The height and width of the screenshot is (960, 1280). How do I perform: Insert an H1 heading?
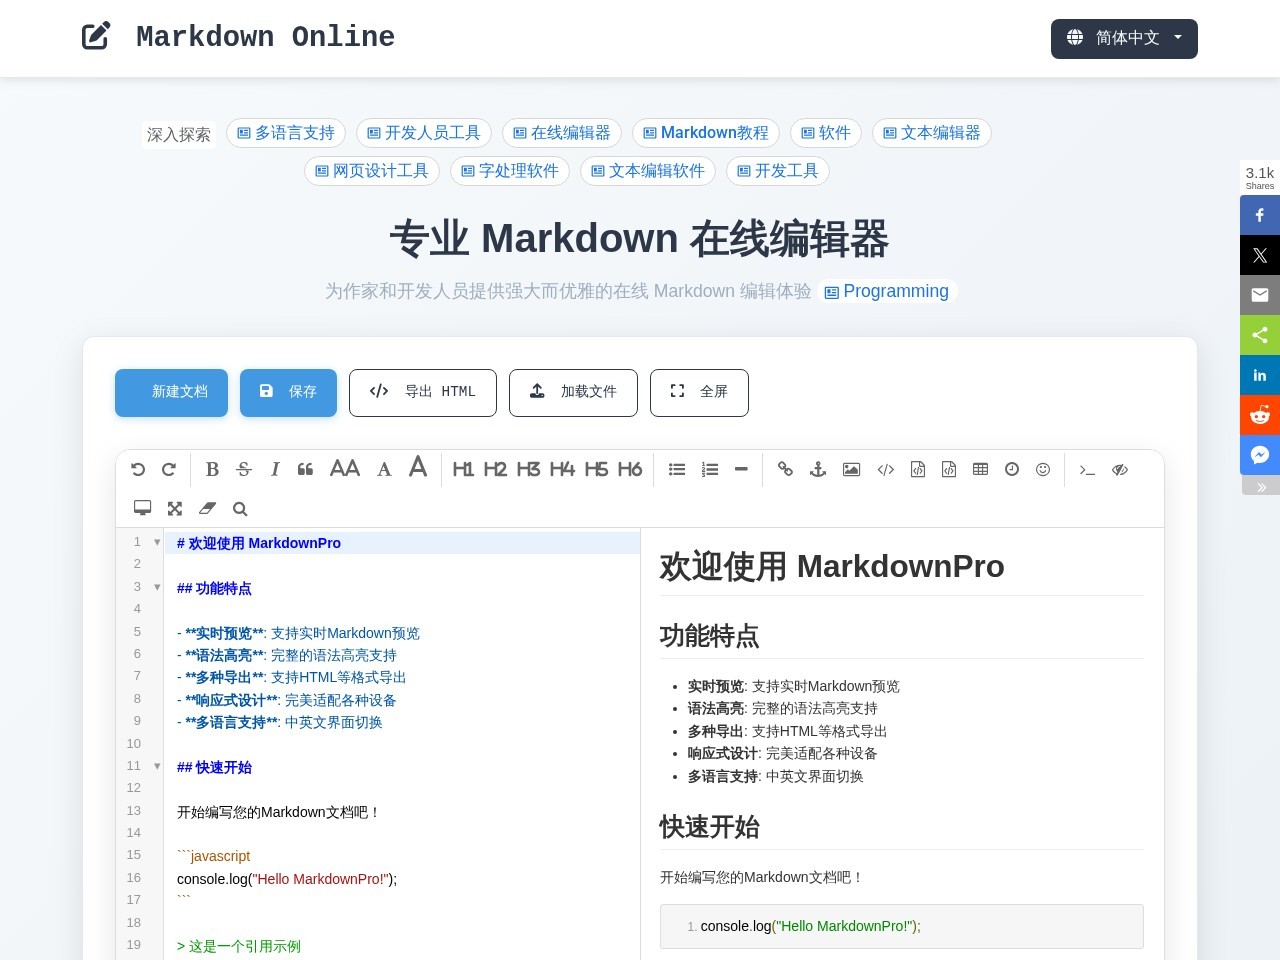(x=463, y=469)
